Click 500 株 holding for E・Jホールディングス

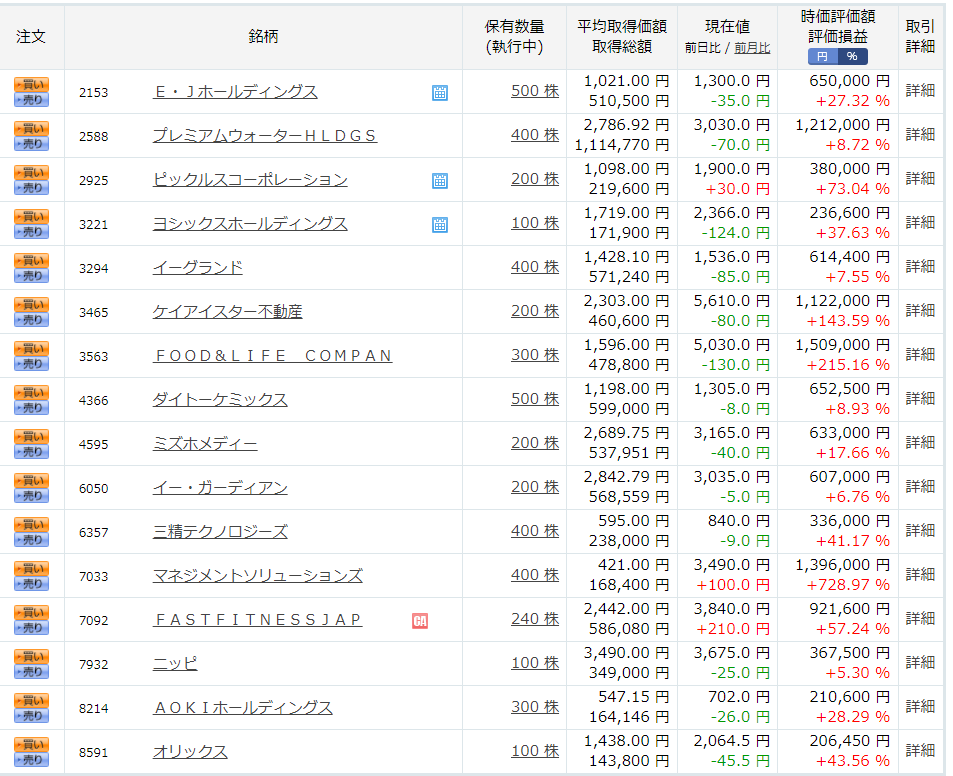(x=535, y=91)
